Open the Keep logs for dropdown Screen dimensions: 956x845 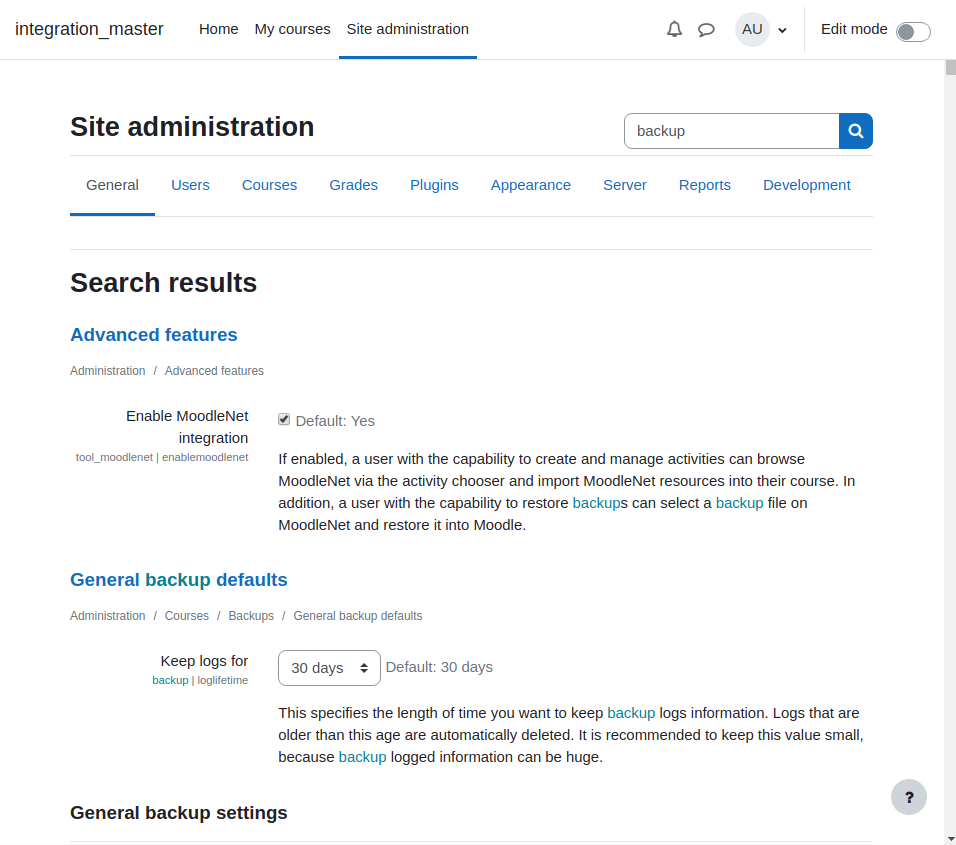[329, 668]
